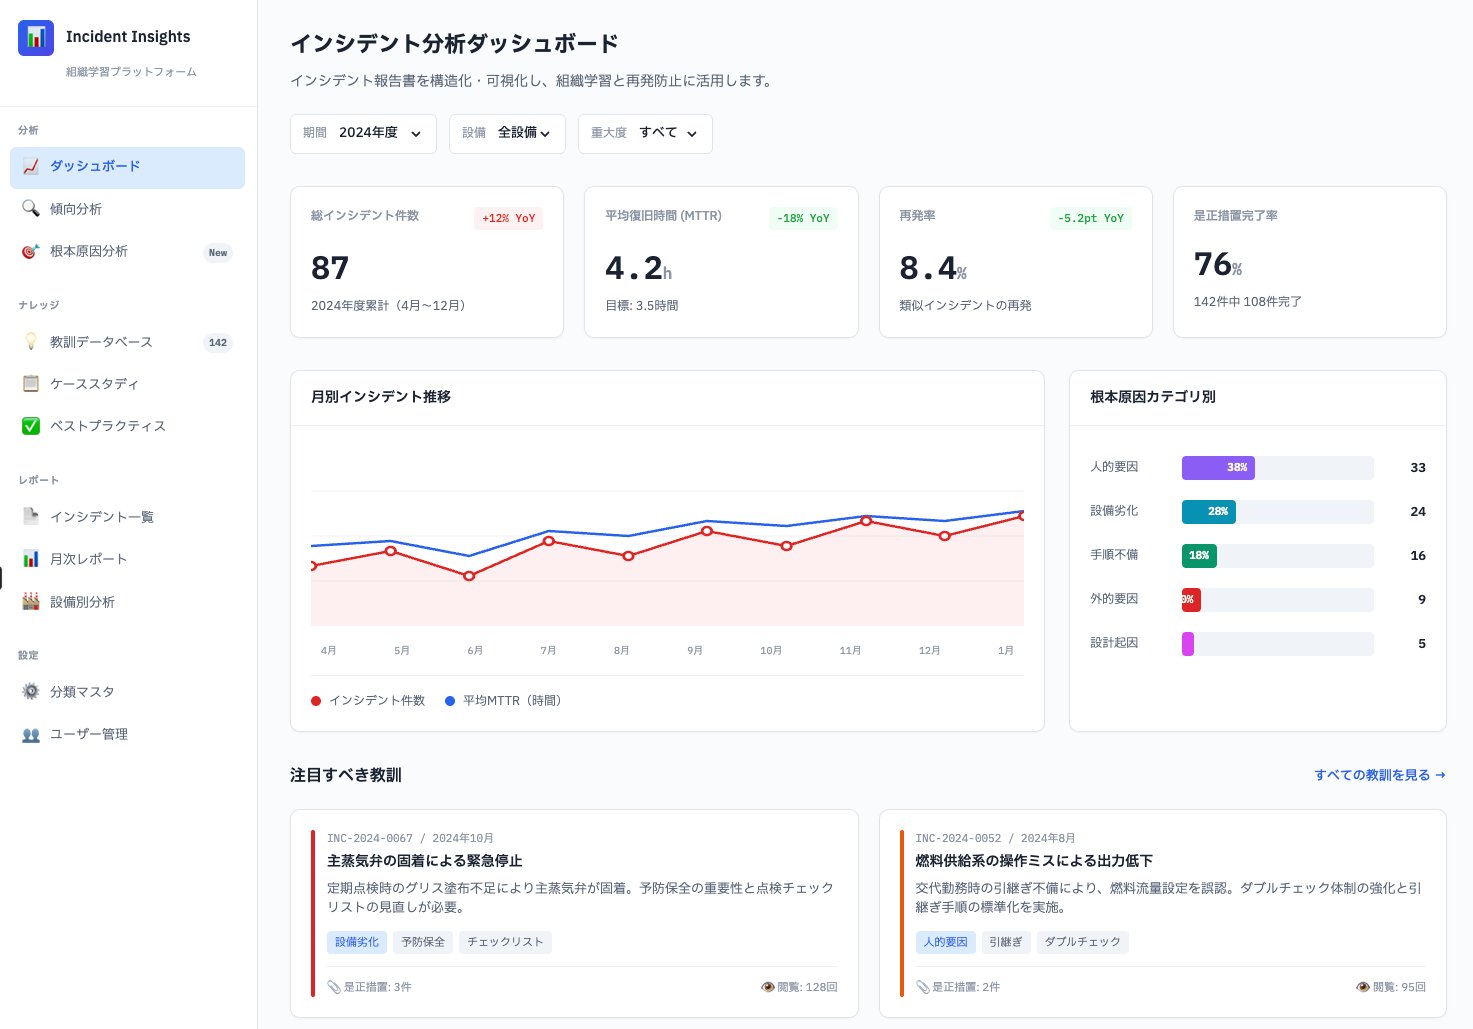Open the 重大度 すべて dropdown
This screenshot has height=1029, width=1473.
point(645,133)
